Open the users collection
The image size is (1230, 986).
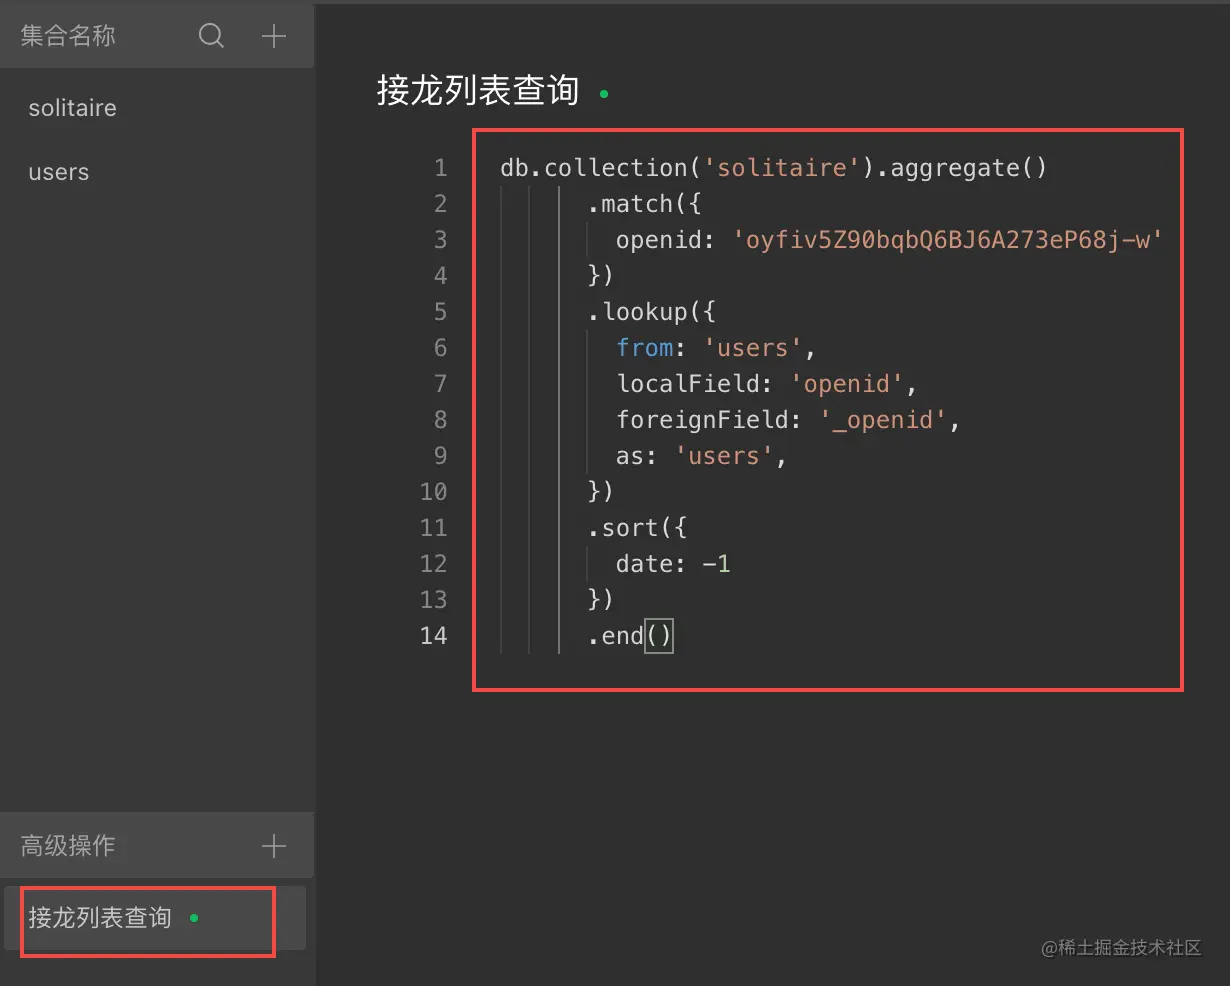click(58, 172)
